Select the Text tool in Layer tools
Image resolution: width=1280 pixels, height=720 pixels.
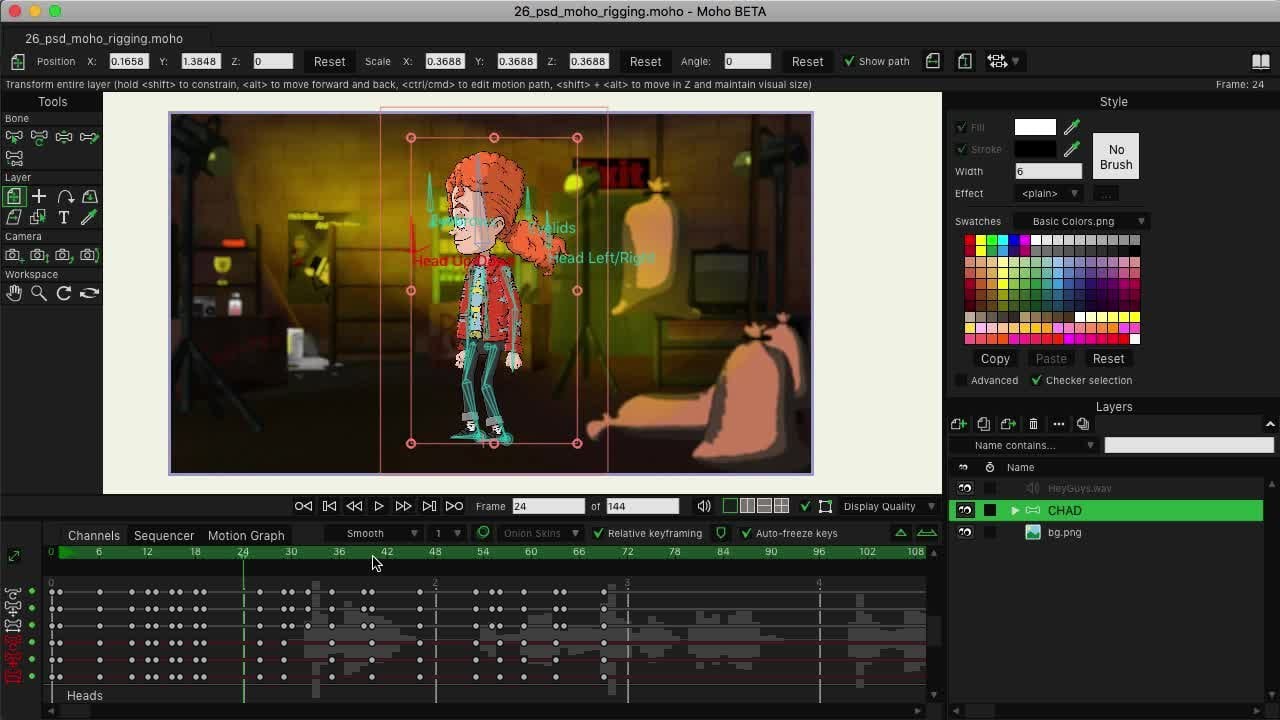point(64,217)
